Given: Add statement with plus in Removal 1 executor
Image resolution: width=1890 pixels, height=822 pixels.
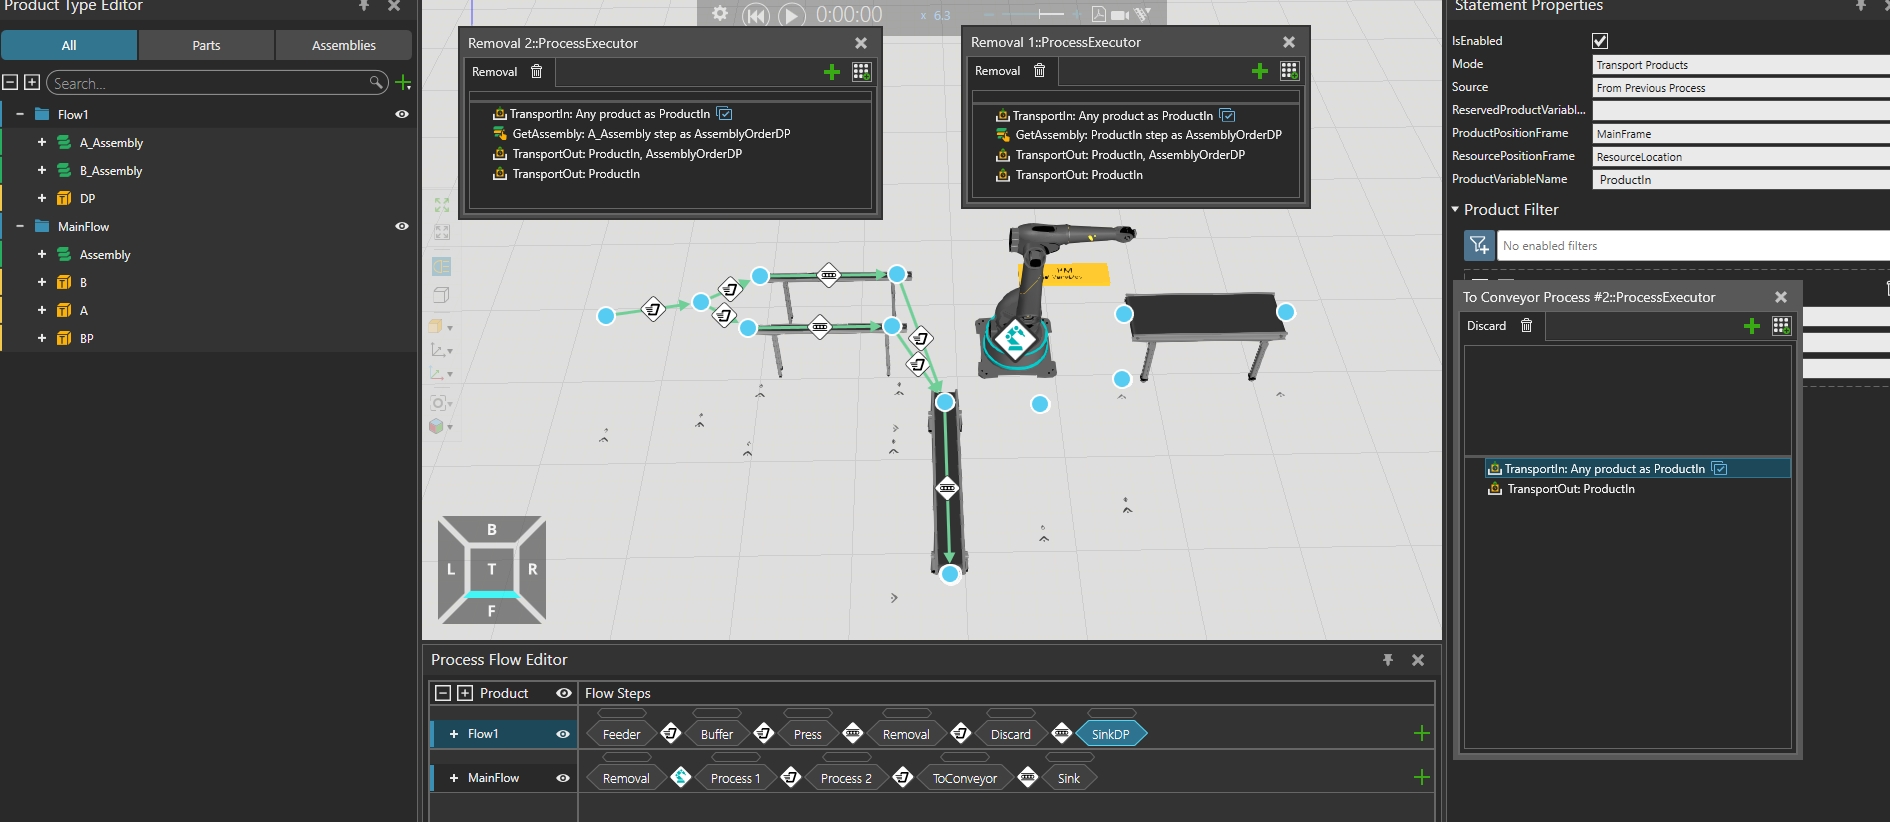Looking at the screenshot, I should pyautogui.click(x=1259, y=71).
